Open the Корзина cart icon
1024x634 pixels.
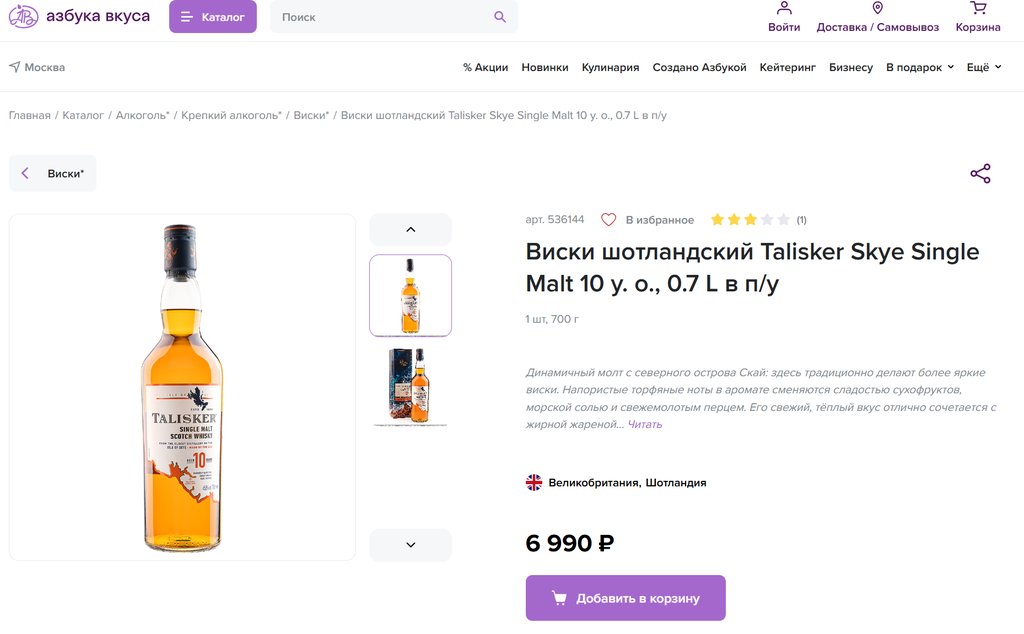[977, 9]
